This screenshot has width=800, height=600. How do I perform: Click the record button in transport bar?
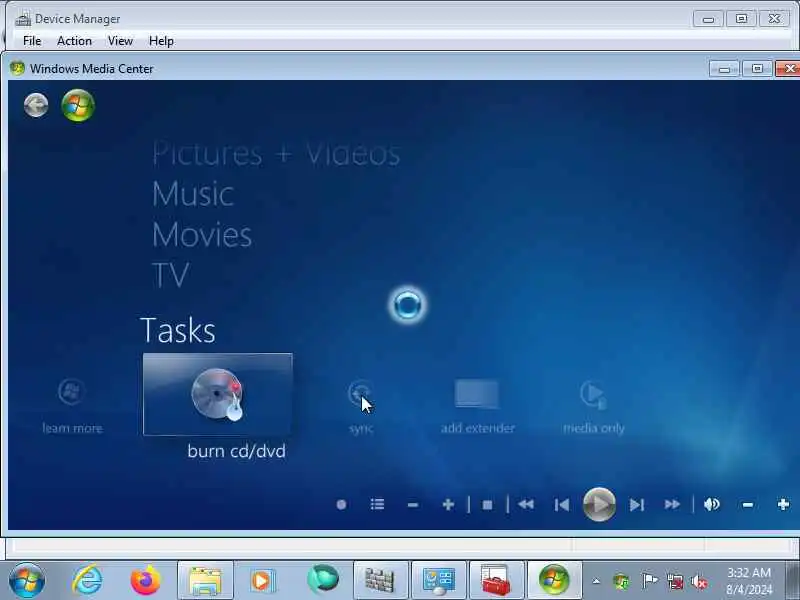click(341, 505)
